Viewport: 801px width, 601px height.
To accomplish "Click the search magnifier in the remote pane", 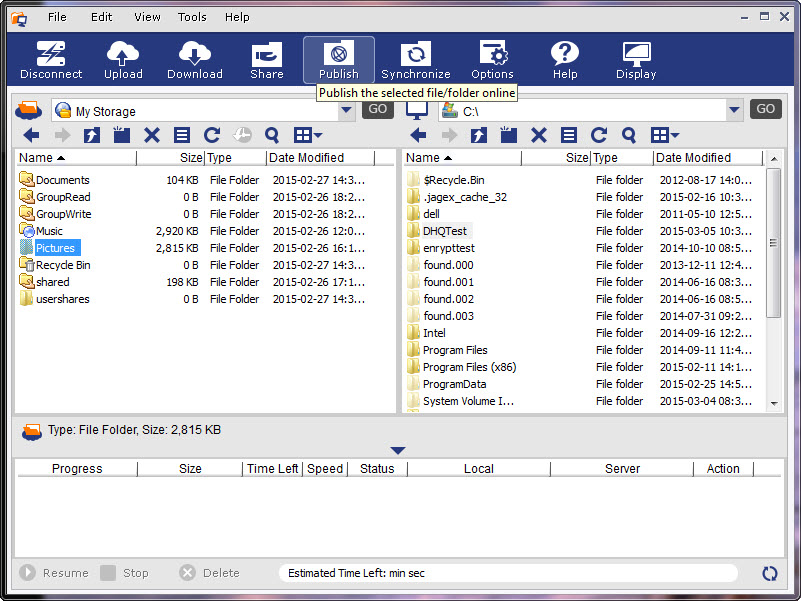I will pos(272,135).
